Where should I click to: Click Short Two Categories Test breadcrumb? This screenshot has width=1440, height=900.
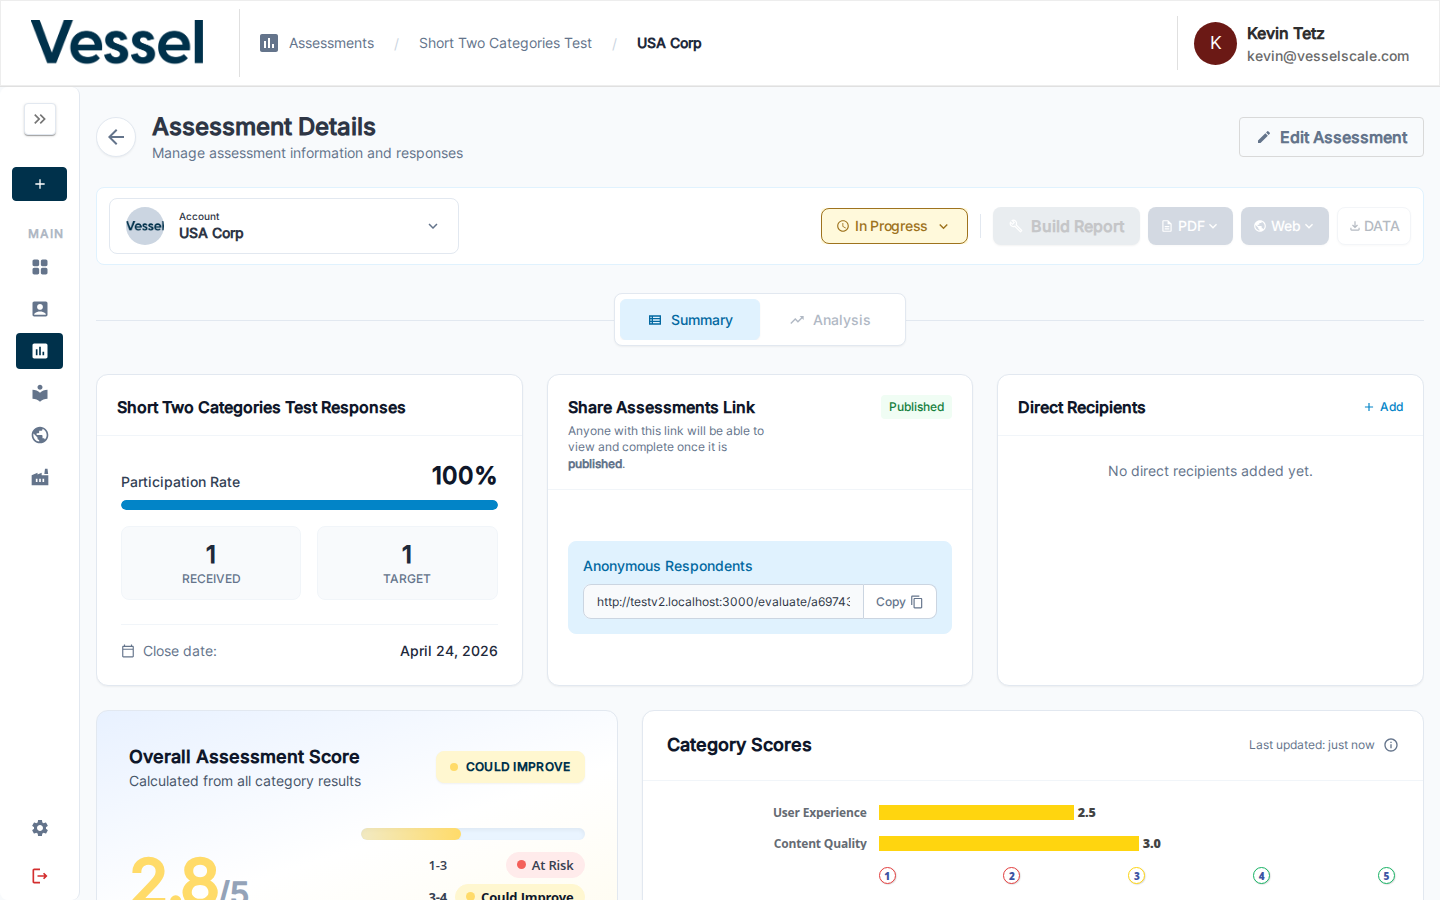click(x=505, y=43)
